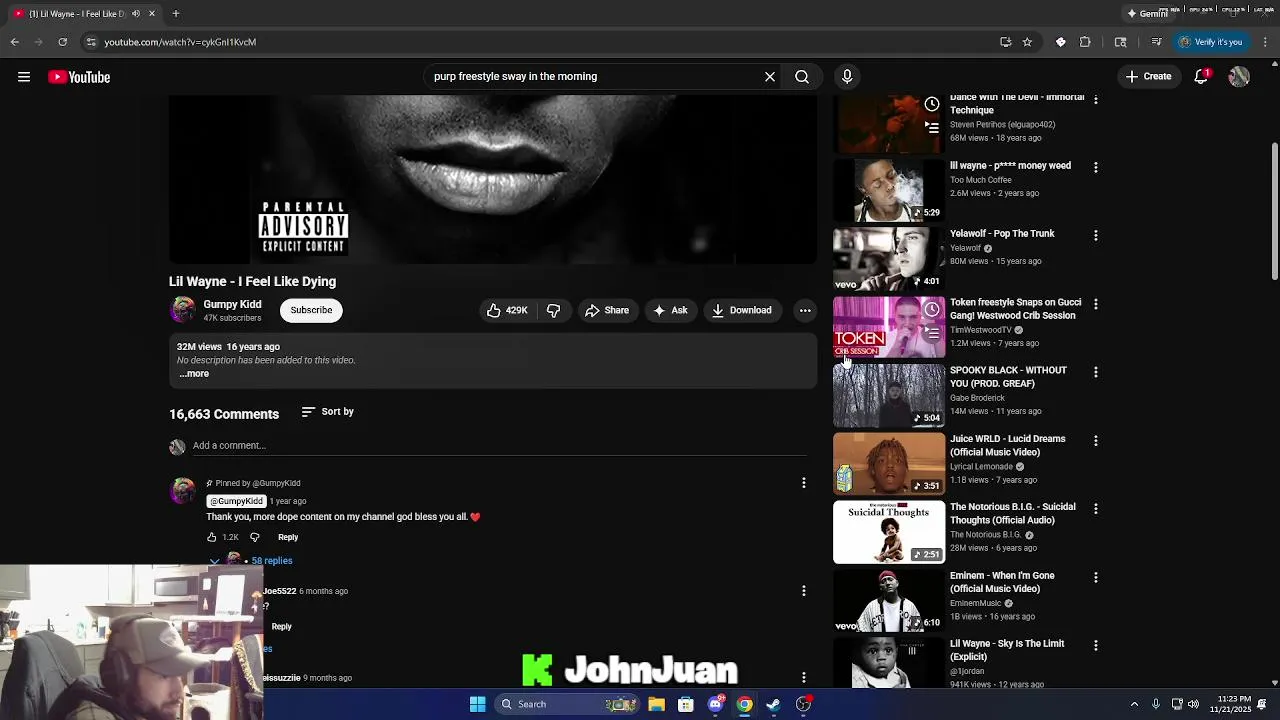Screen dimensions: 1280x720
Task: Subscribe to Gumpy Kidd
Action: [x=311, y=310]
